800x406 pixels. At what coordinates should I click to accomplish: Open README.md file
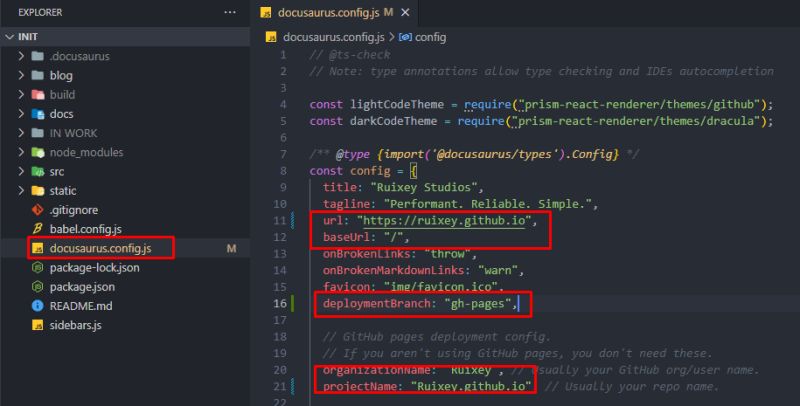81,306
